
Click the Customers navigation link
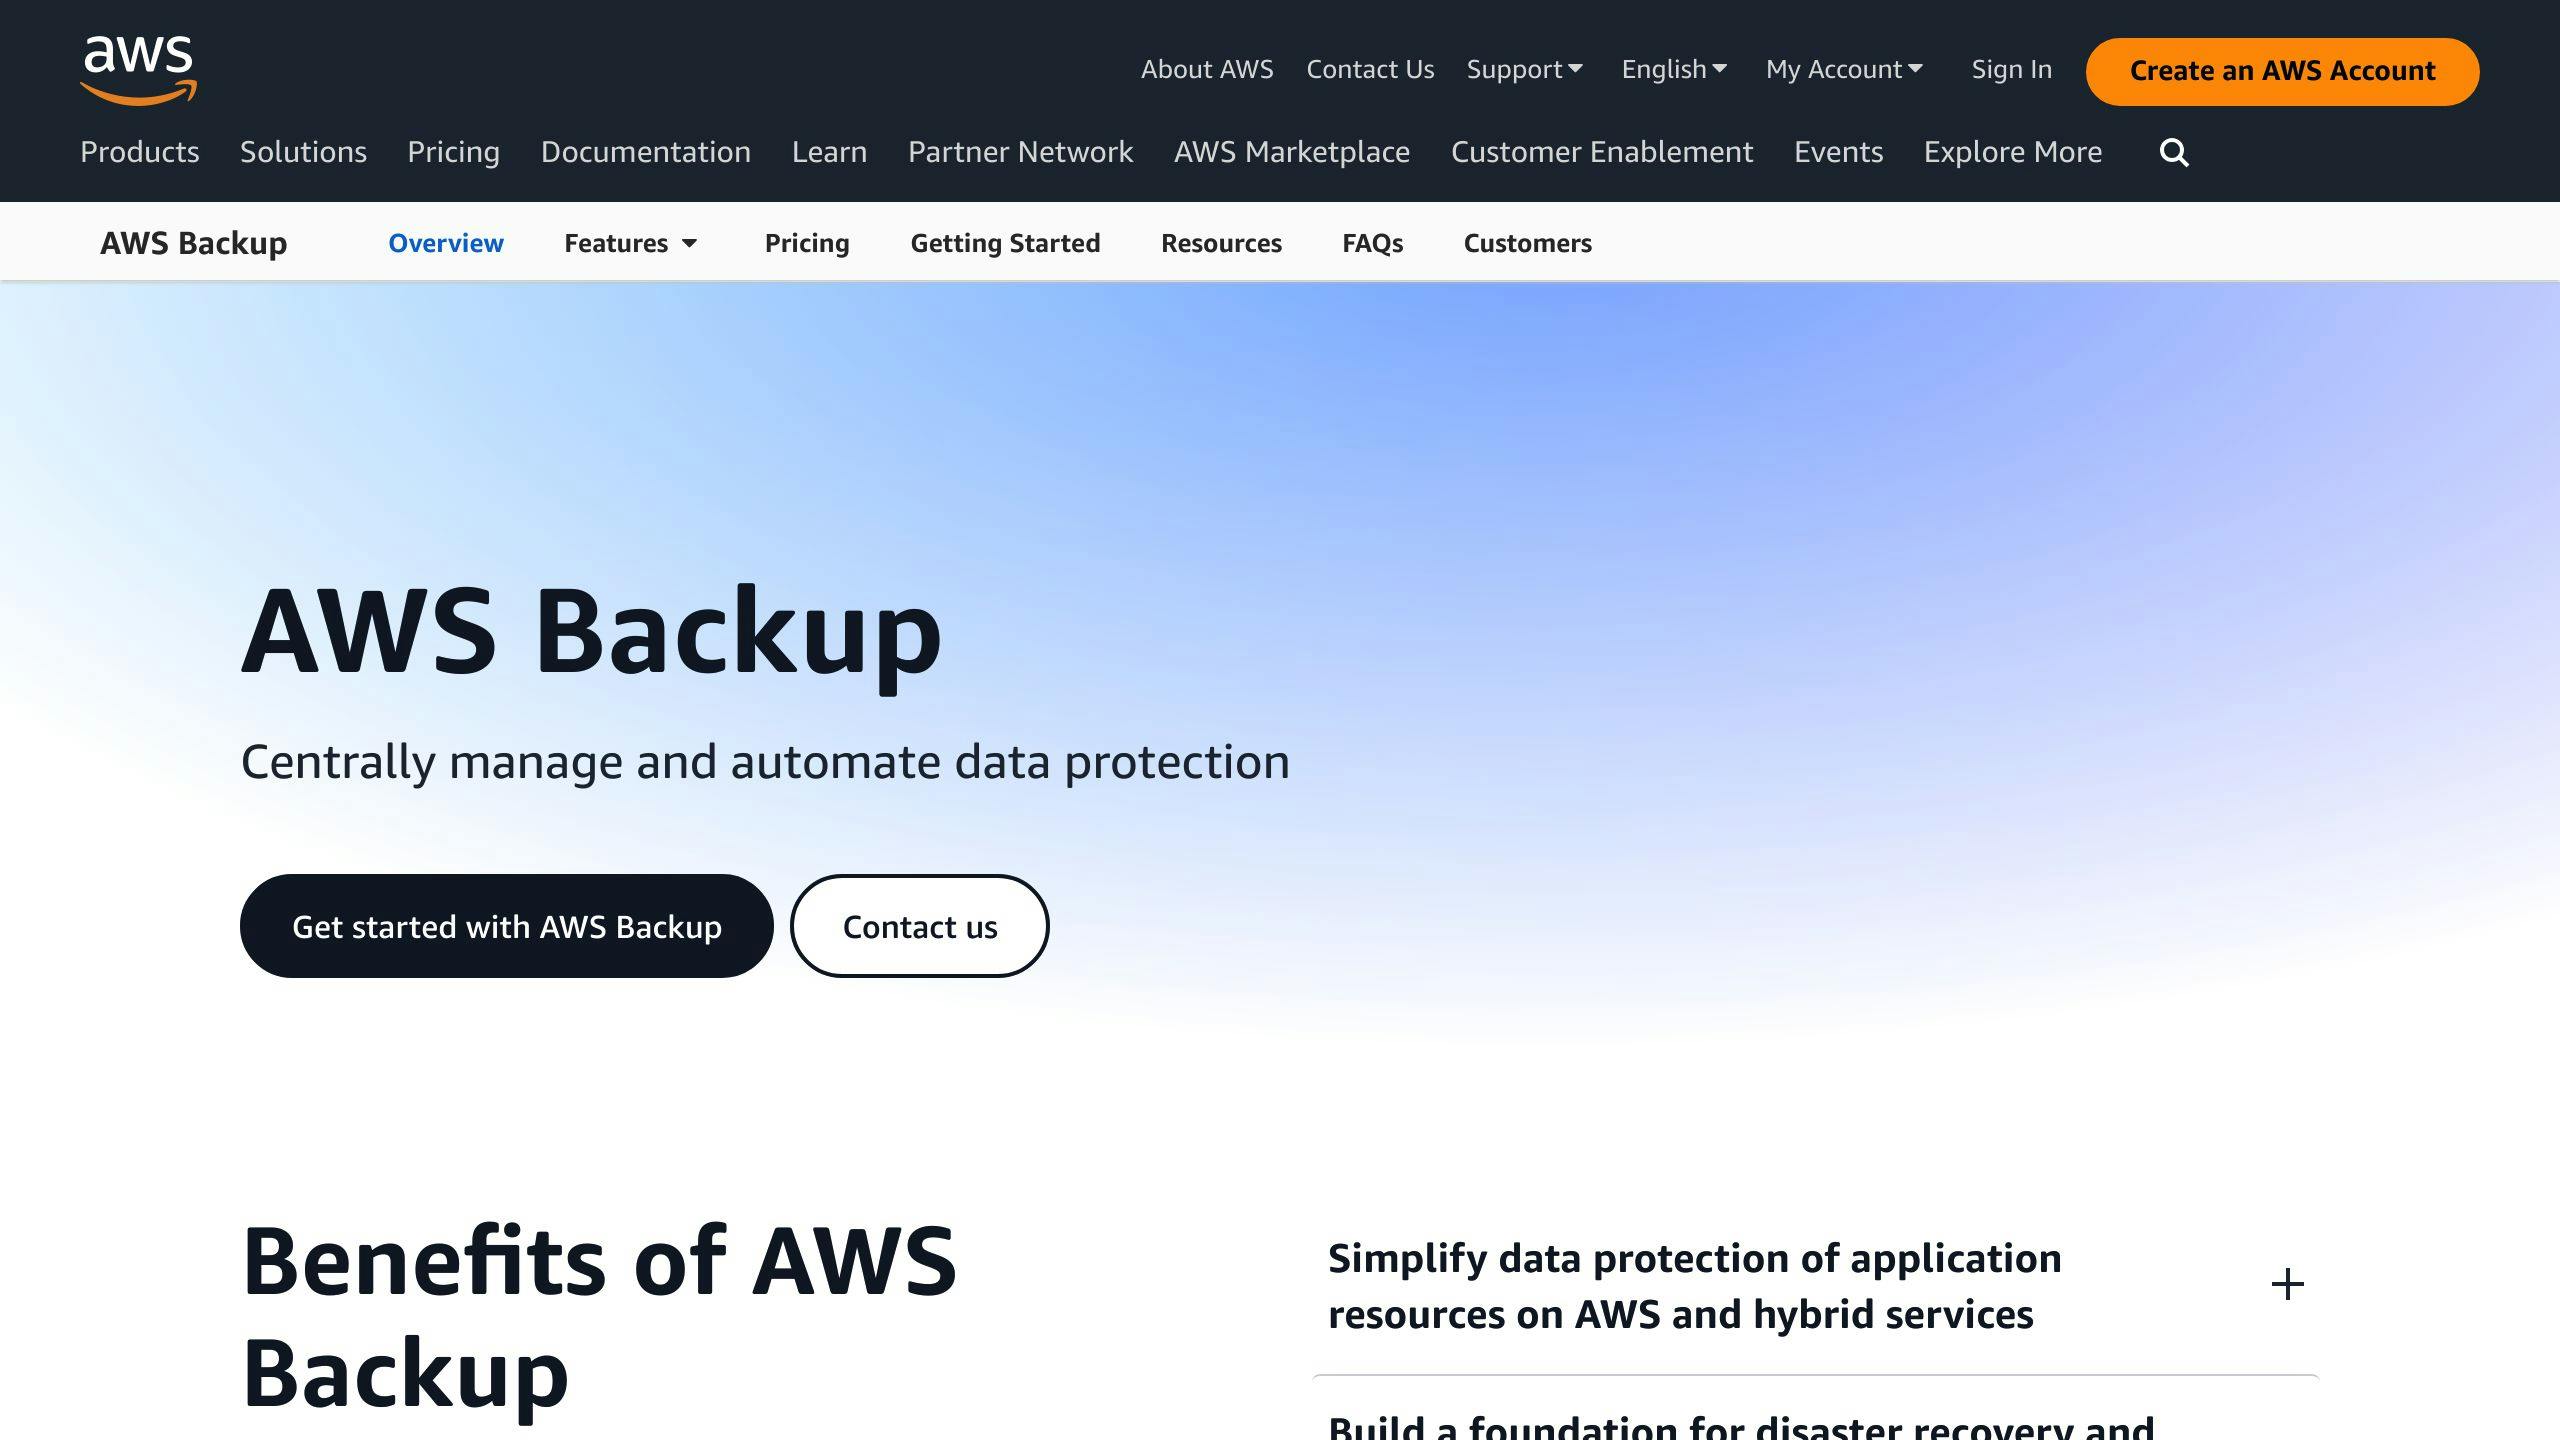pyautogui.click(x=1528, y=243)
